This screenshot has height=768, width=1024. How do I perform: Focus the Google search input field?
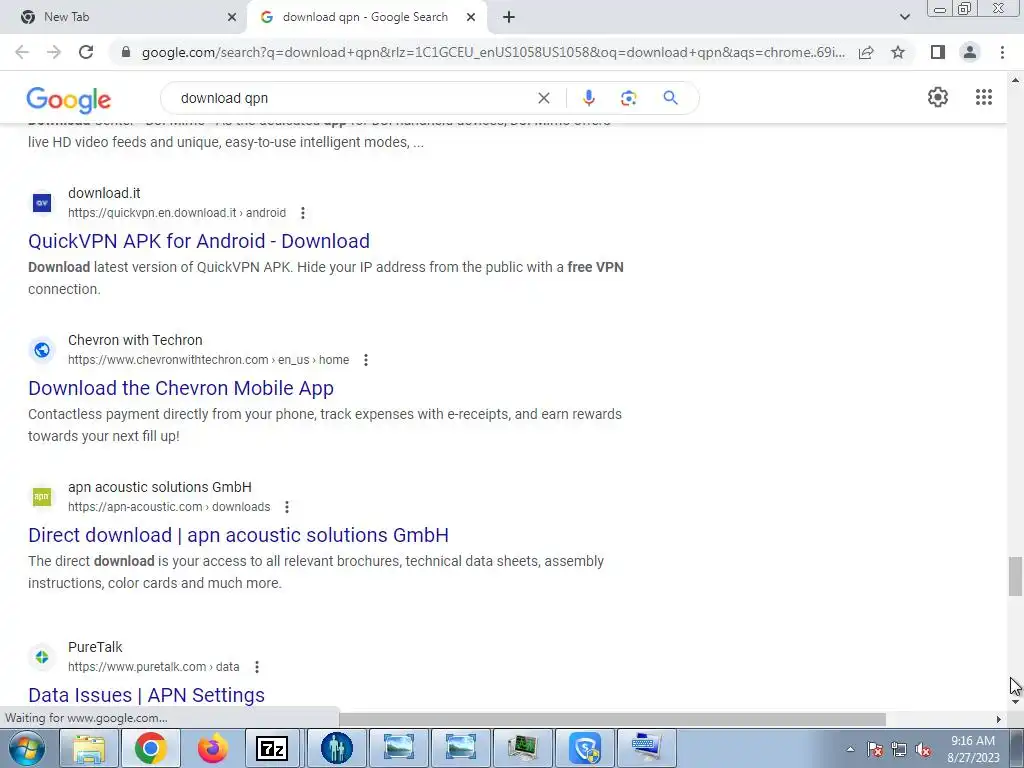pyautogui.click(x=353, y=98)
